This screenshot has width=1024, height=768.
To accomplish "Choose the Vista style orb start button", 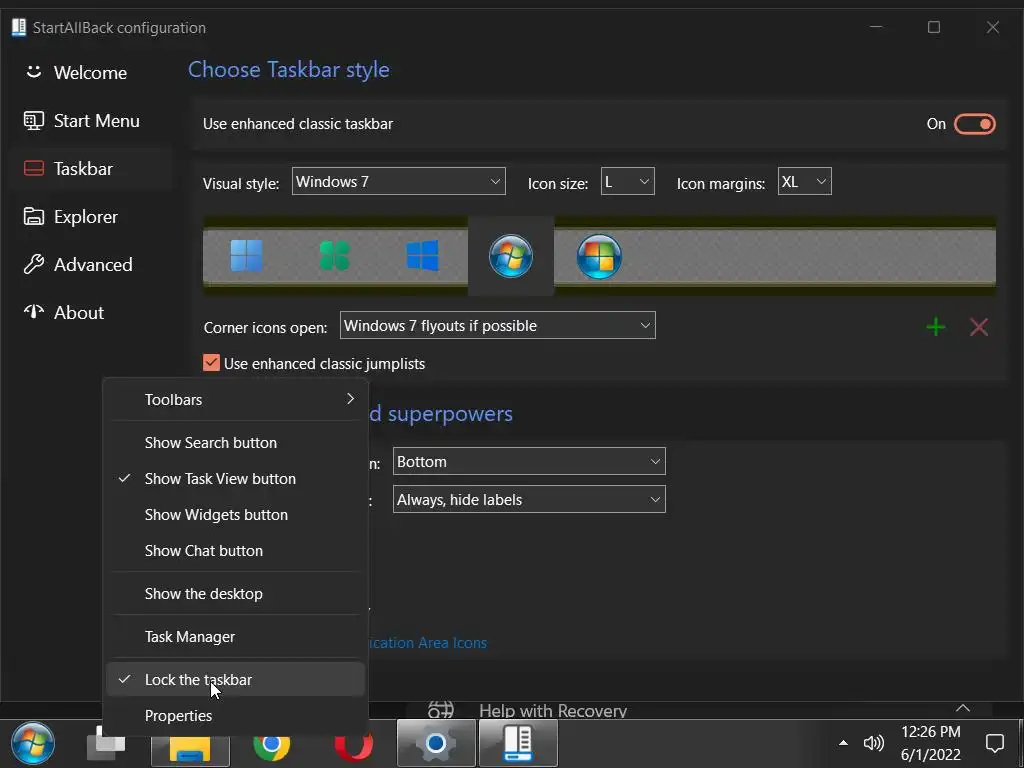I will pyautogui.click(x=599, y=256).
